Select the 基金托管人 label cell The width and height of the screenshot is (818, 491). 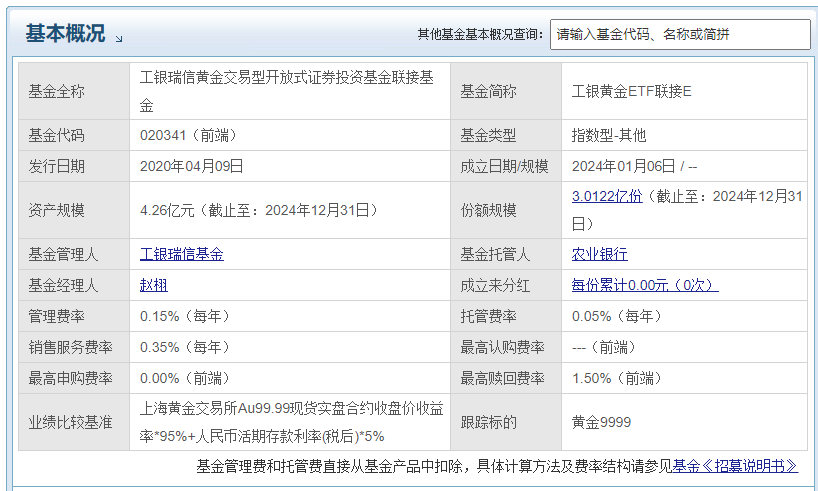pyautogui.click(x=506, y=254)
